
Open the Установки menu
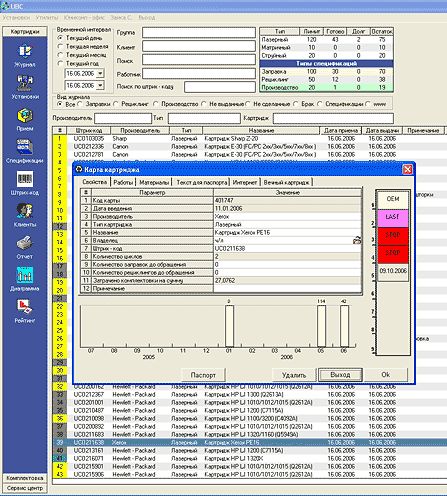(16, 17)
